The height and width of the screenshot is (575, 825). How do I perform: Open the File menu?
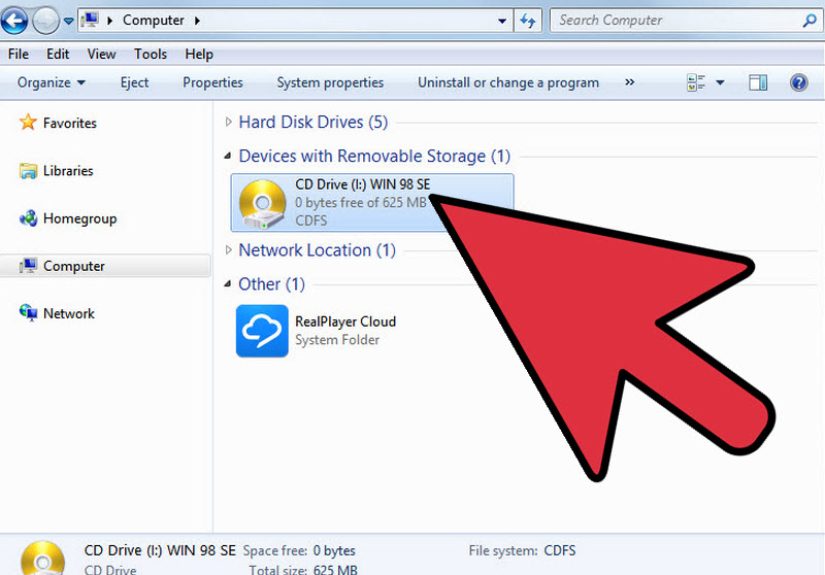(18, 54)
